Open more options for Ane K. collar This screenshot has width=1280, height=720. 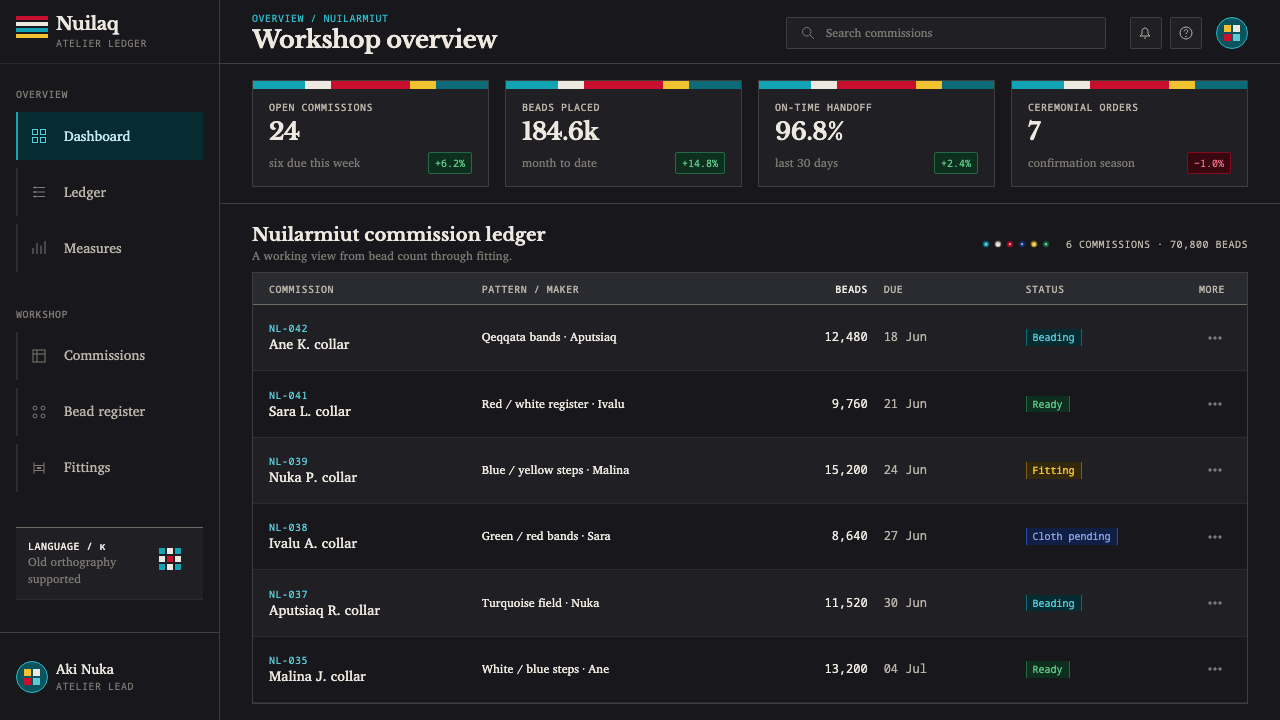[1215, 338]
